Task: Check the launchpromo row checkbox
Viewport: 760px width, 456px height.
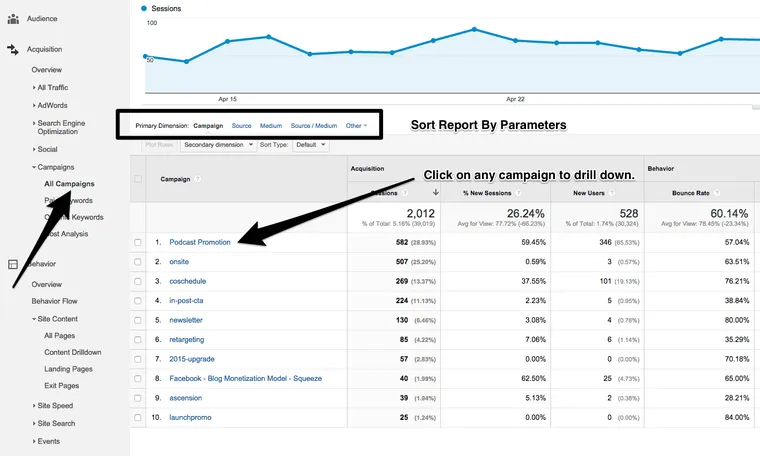Action: coord(138,417)
